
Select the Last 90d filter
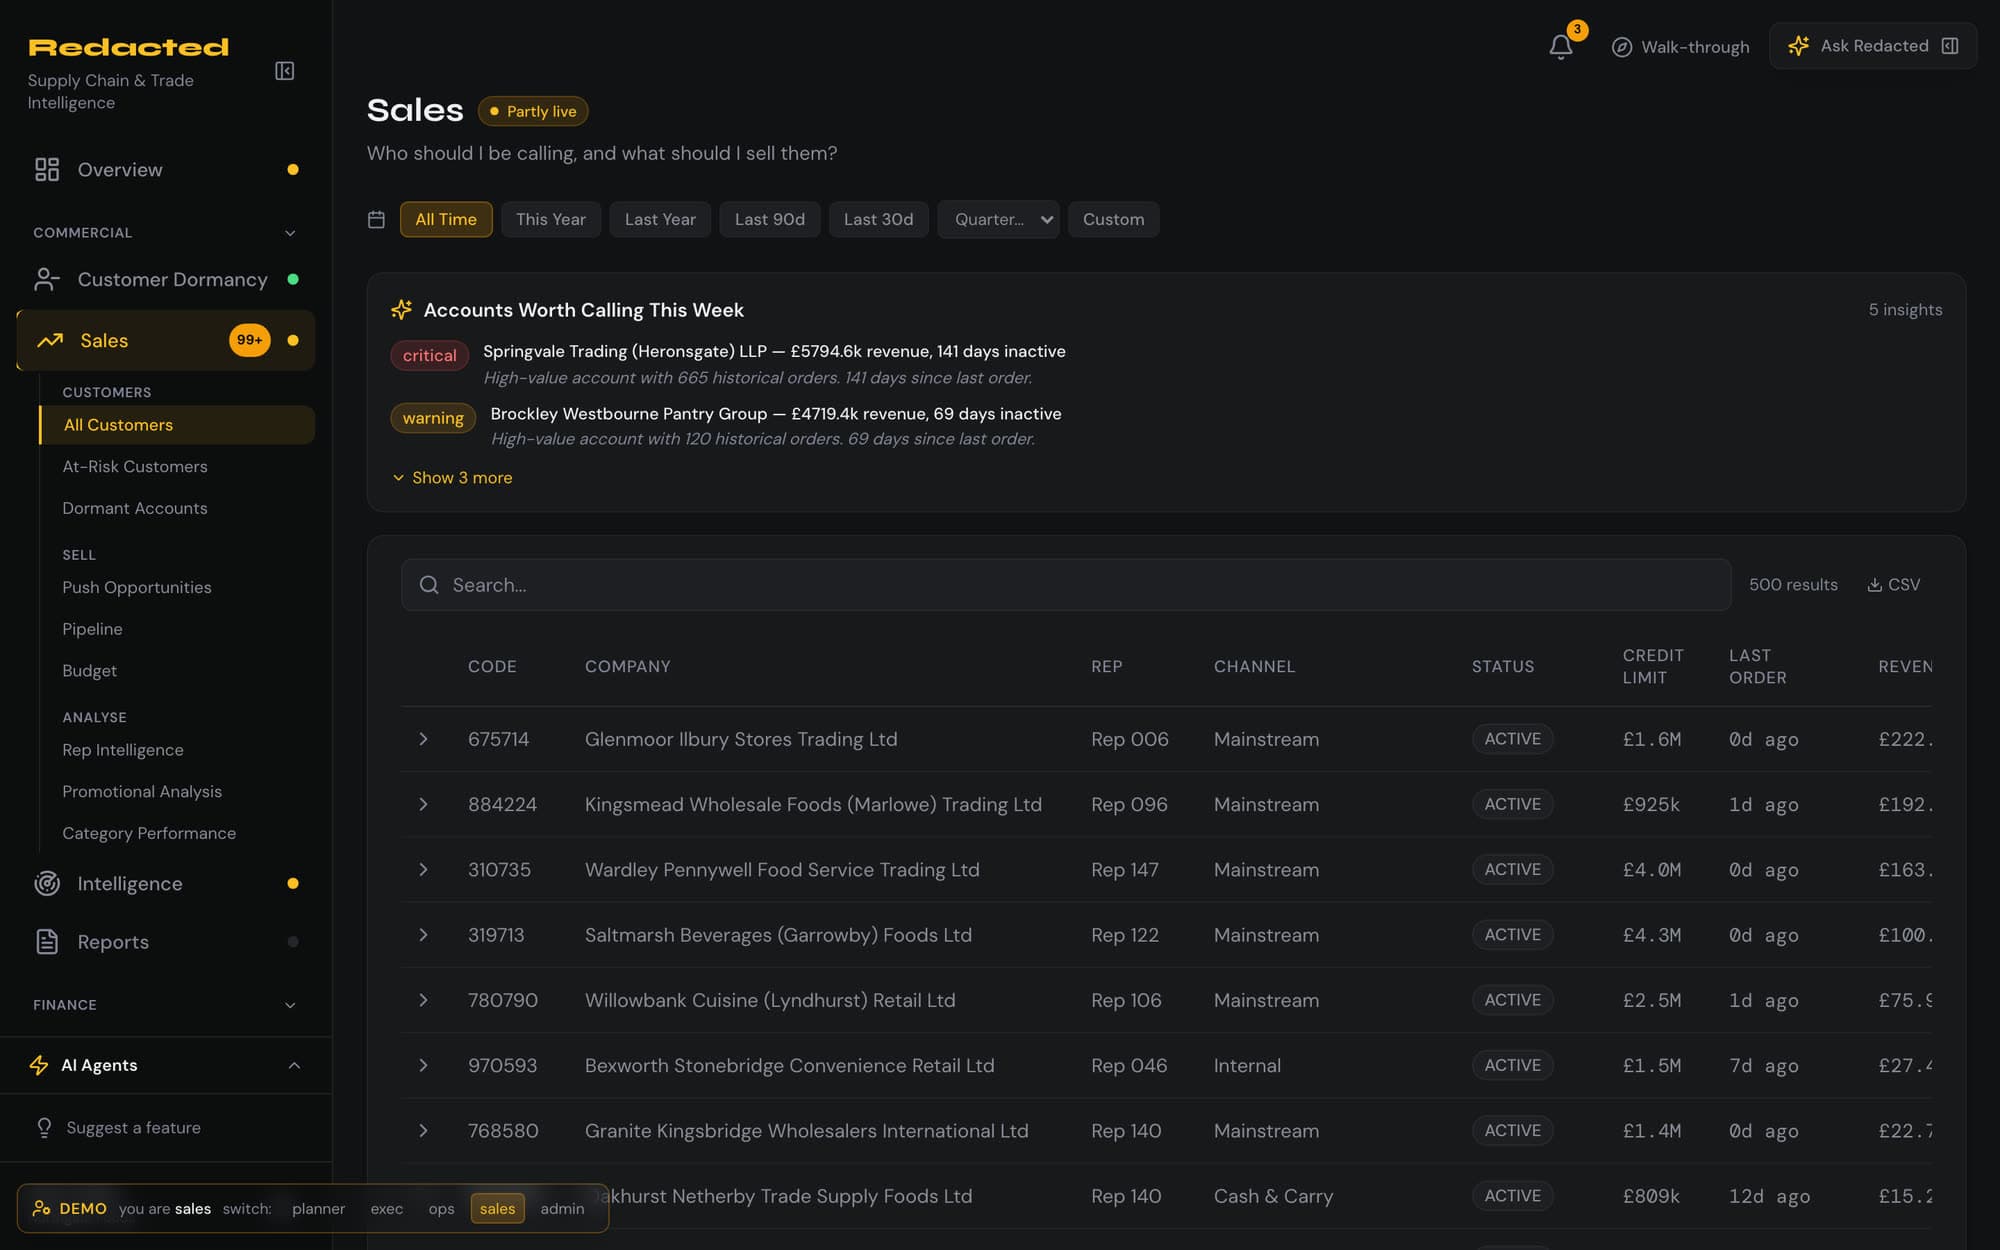(x=770, y=219)
